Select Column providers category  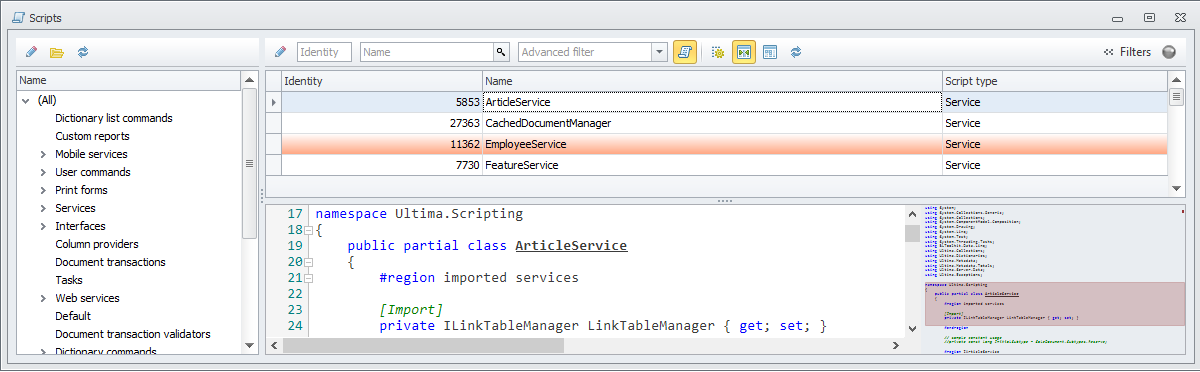97,244
